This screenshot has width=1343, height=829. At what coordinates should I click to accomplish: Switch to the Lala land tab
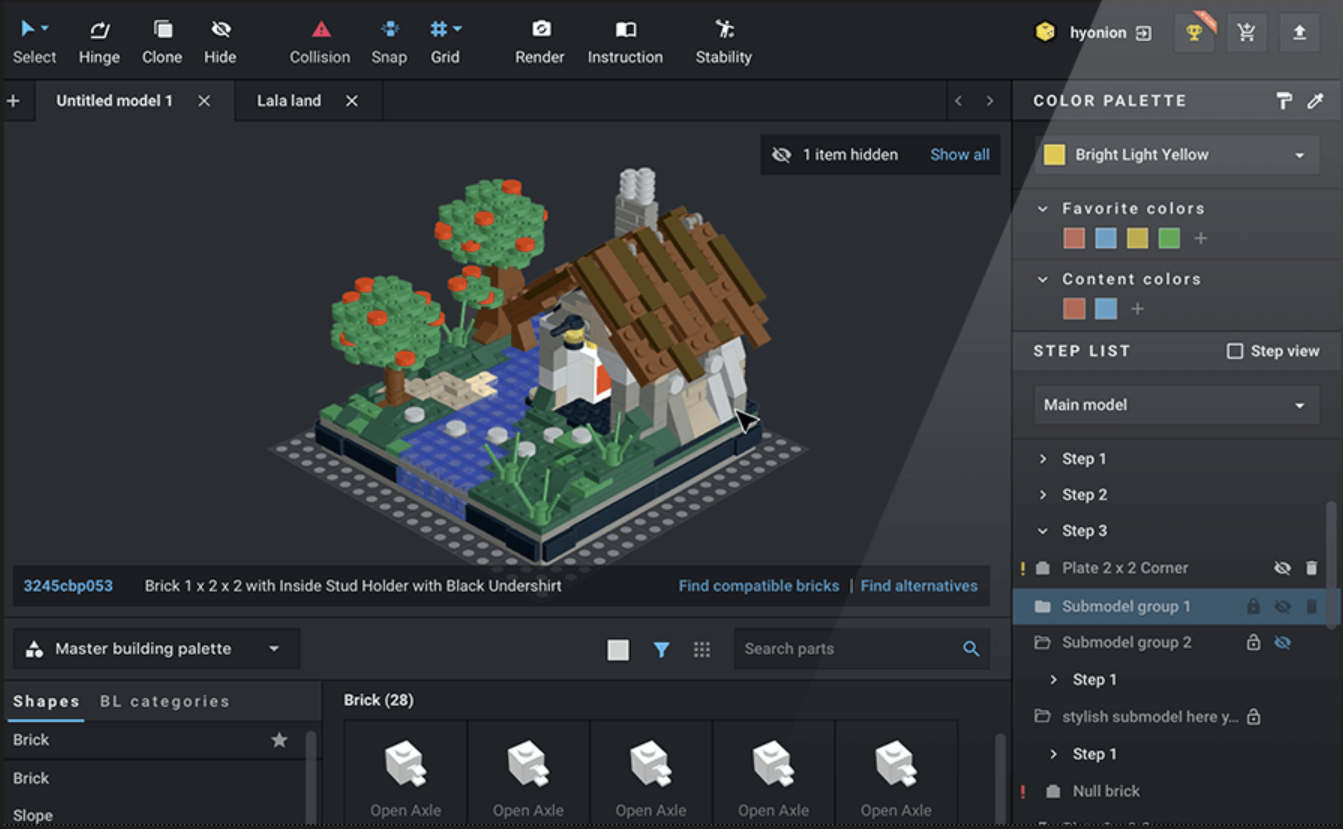pyautogui.click(x=289, y=101)
